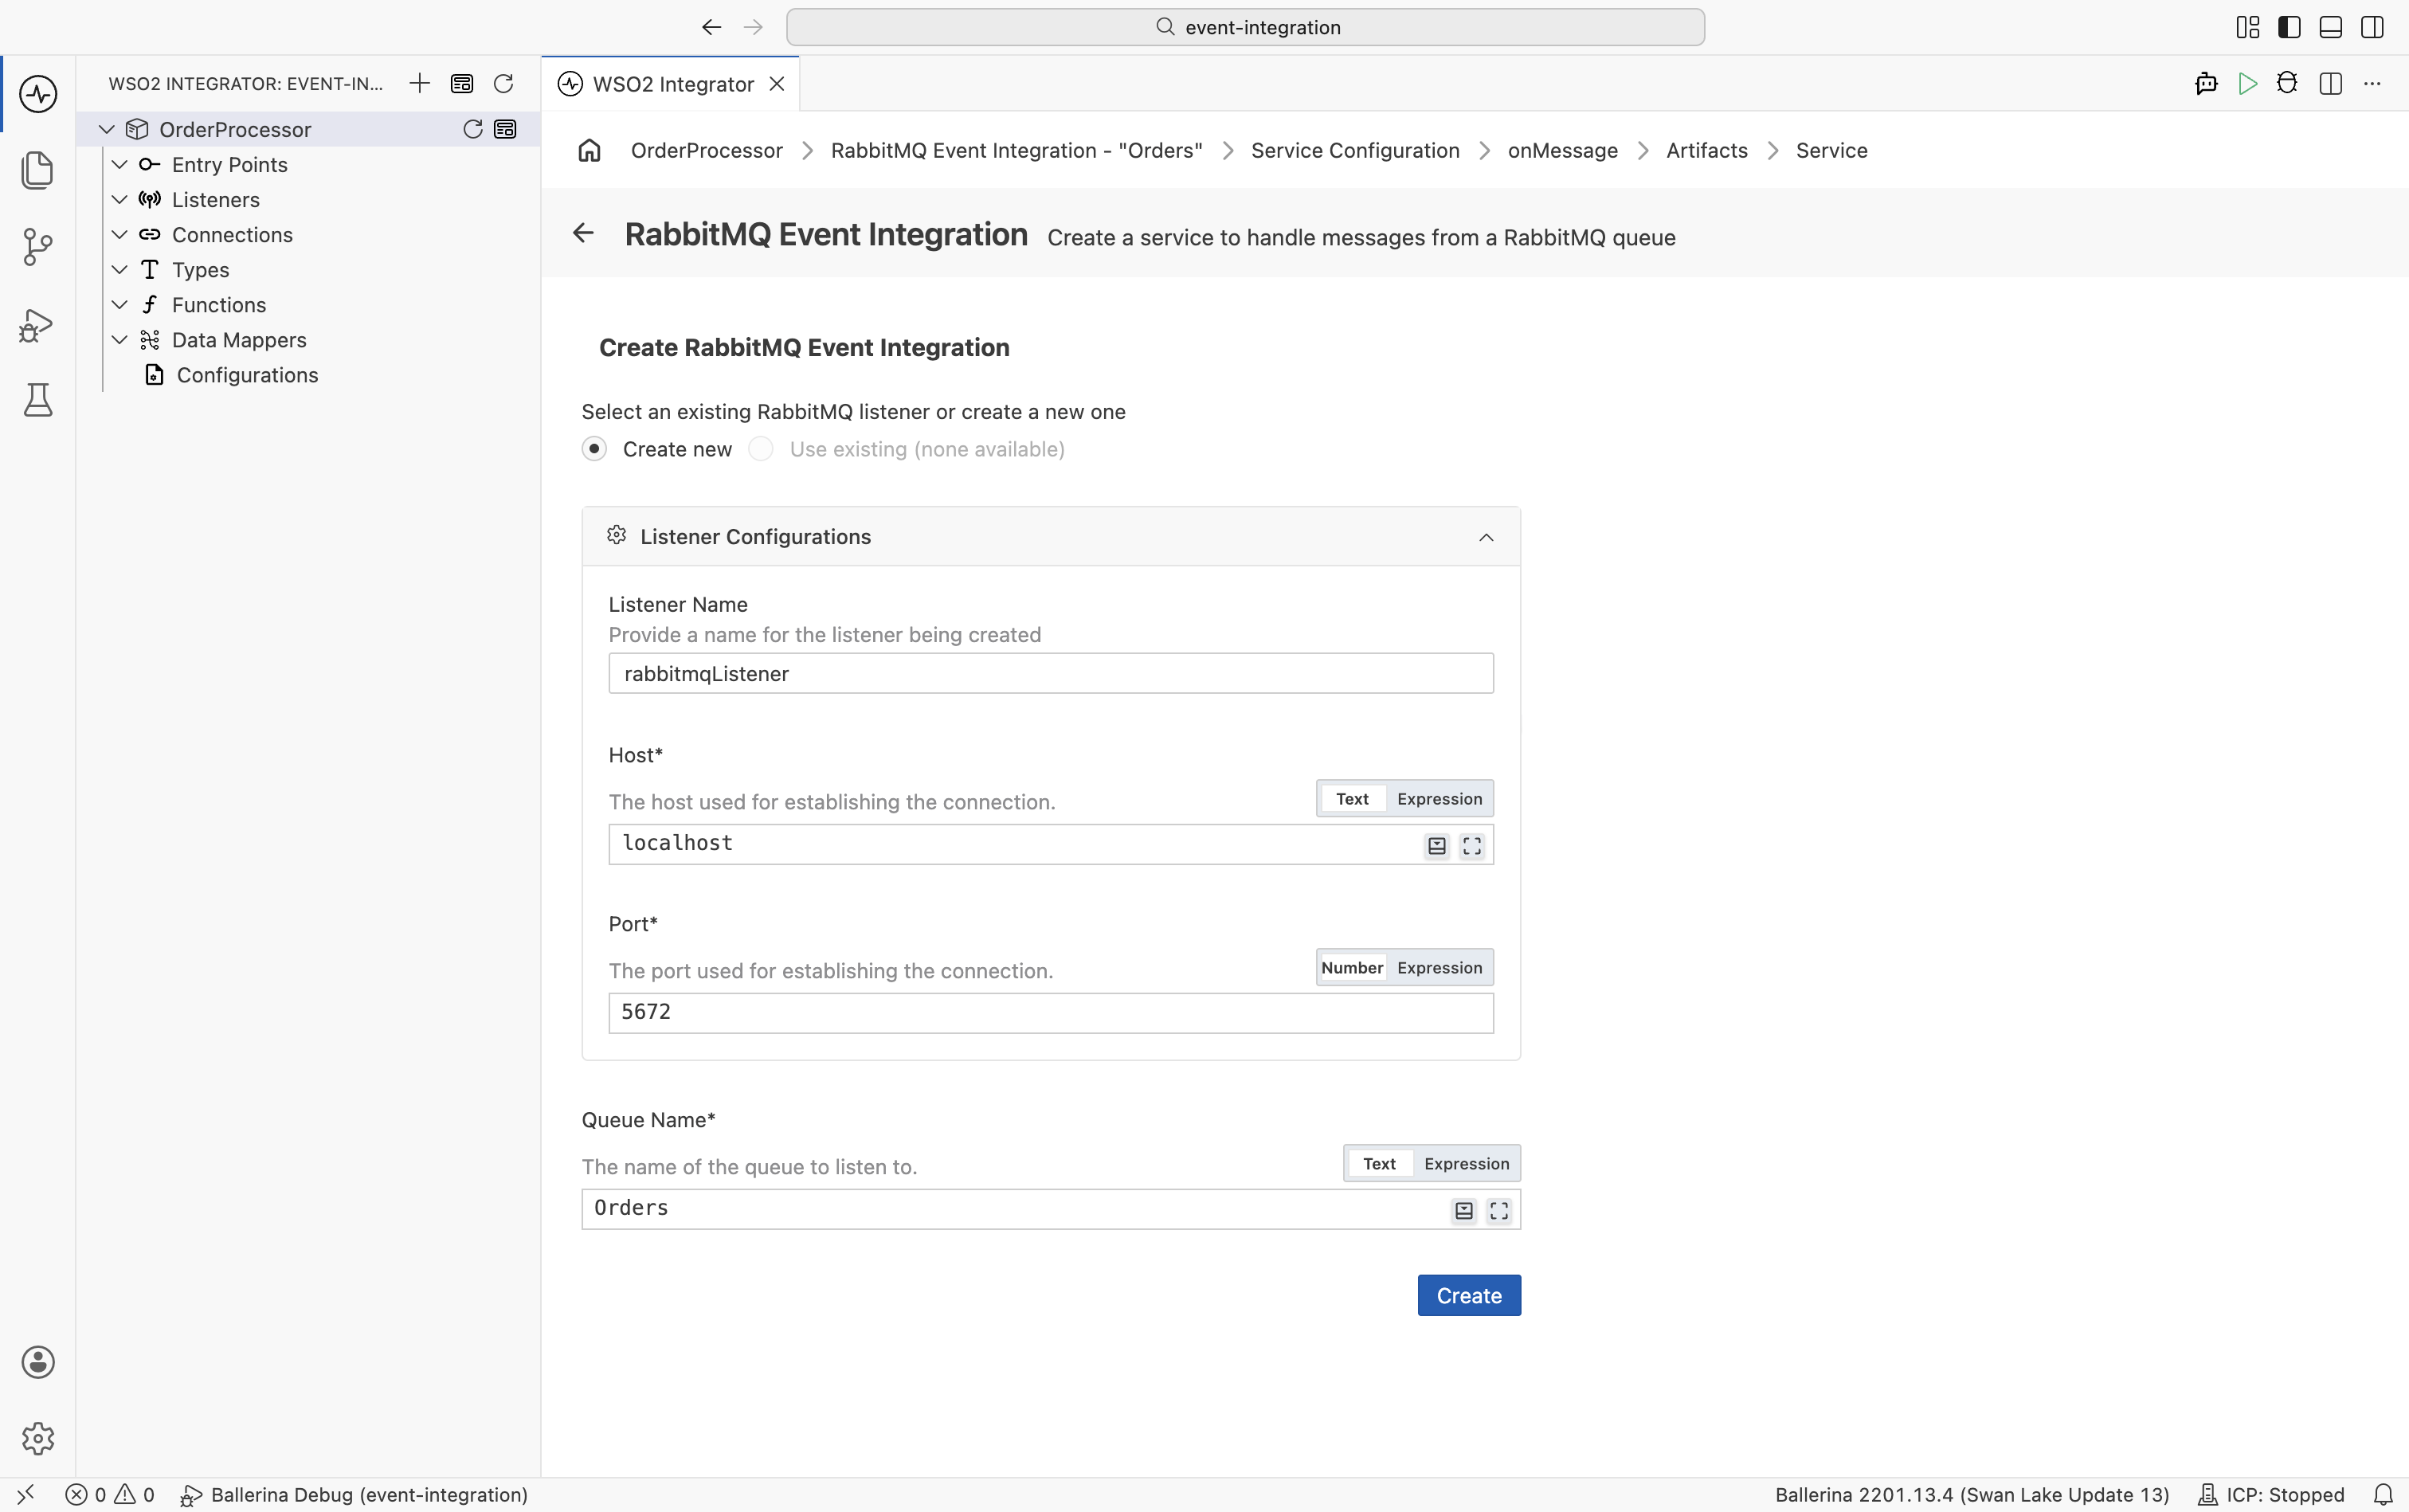Viewport: 2409px width, 1512px height.
Task: Collapse the Functions tree node
Action: point(119,305)
